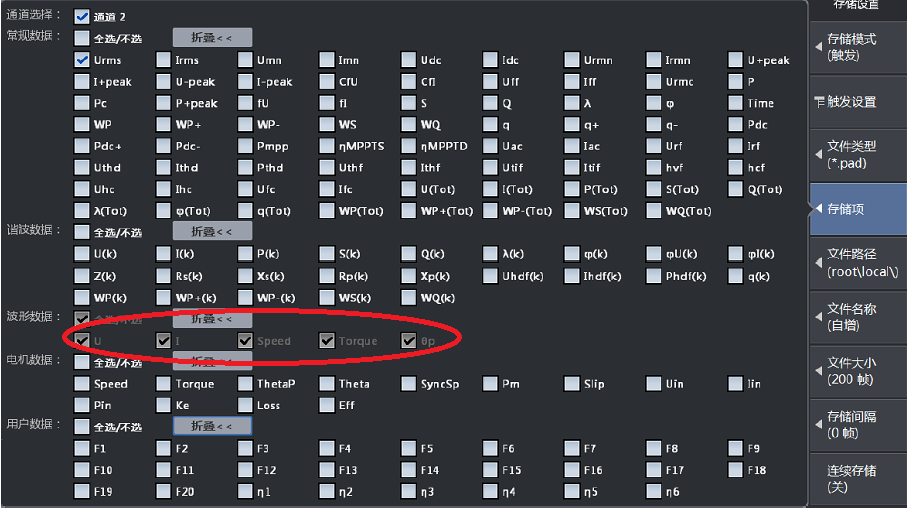This screenshot has width=908, height=510.
Task: Check the Pmpp option
Action: (x=245, y=146)
